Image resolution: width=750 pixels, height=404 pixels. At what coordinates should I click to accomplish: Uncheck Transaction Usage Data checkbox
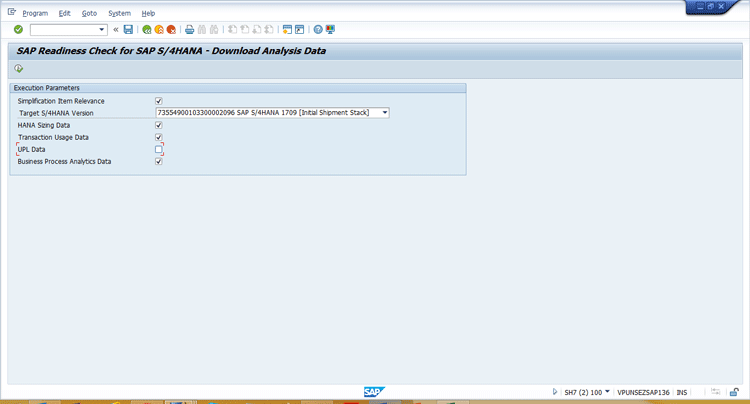click(x=159, y=137)
